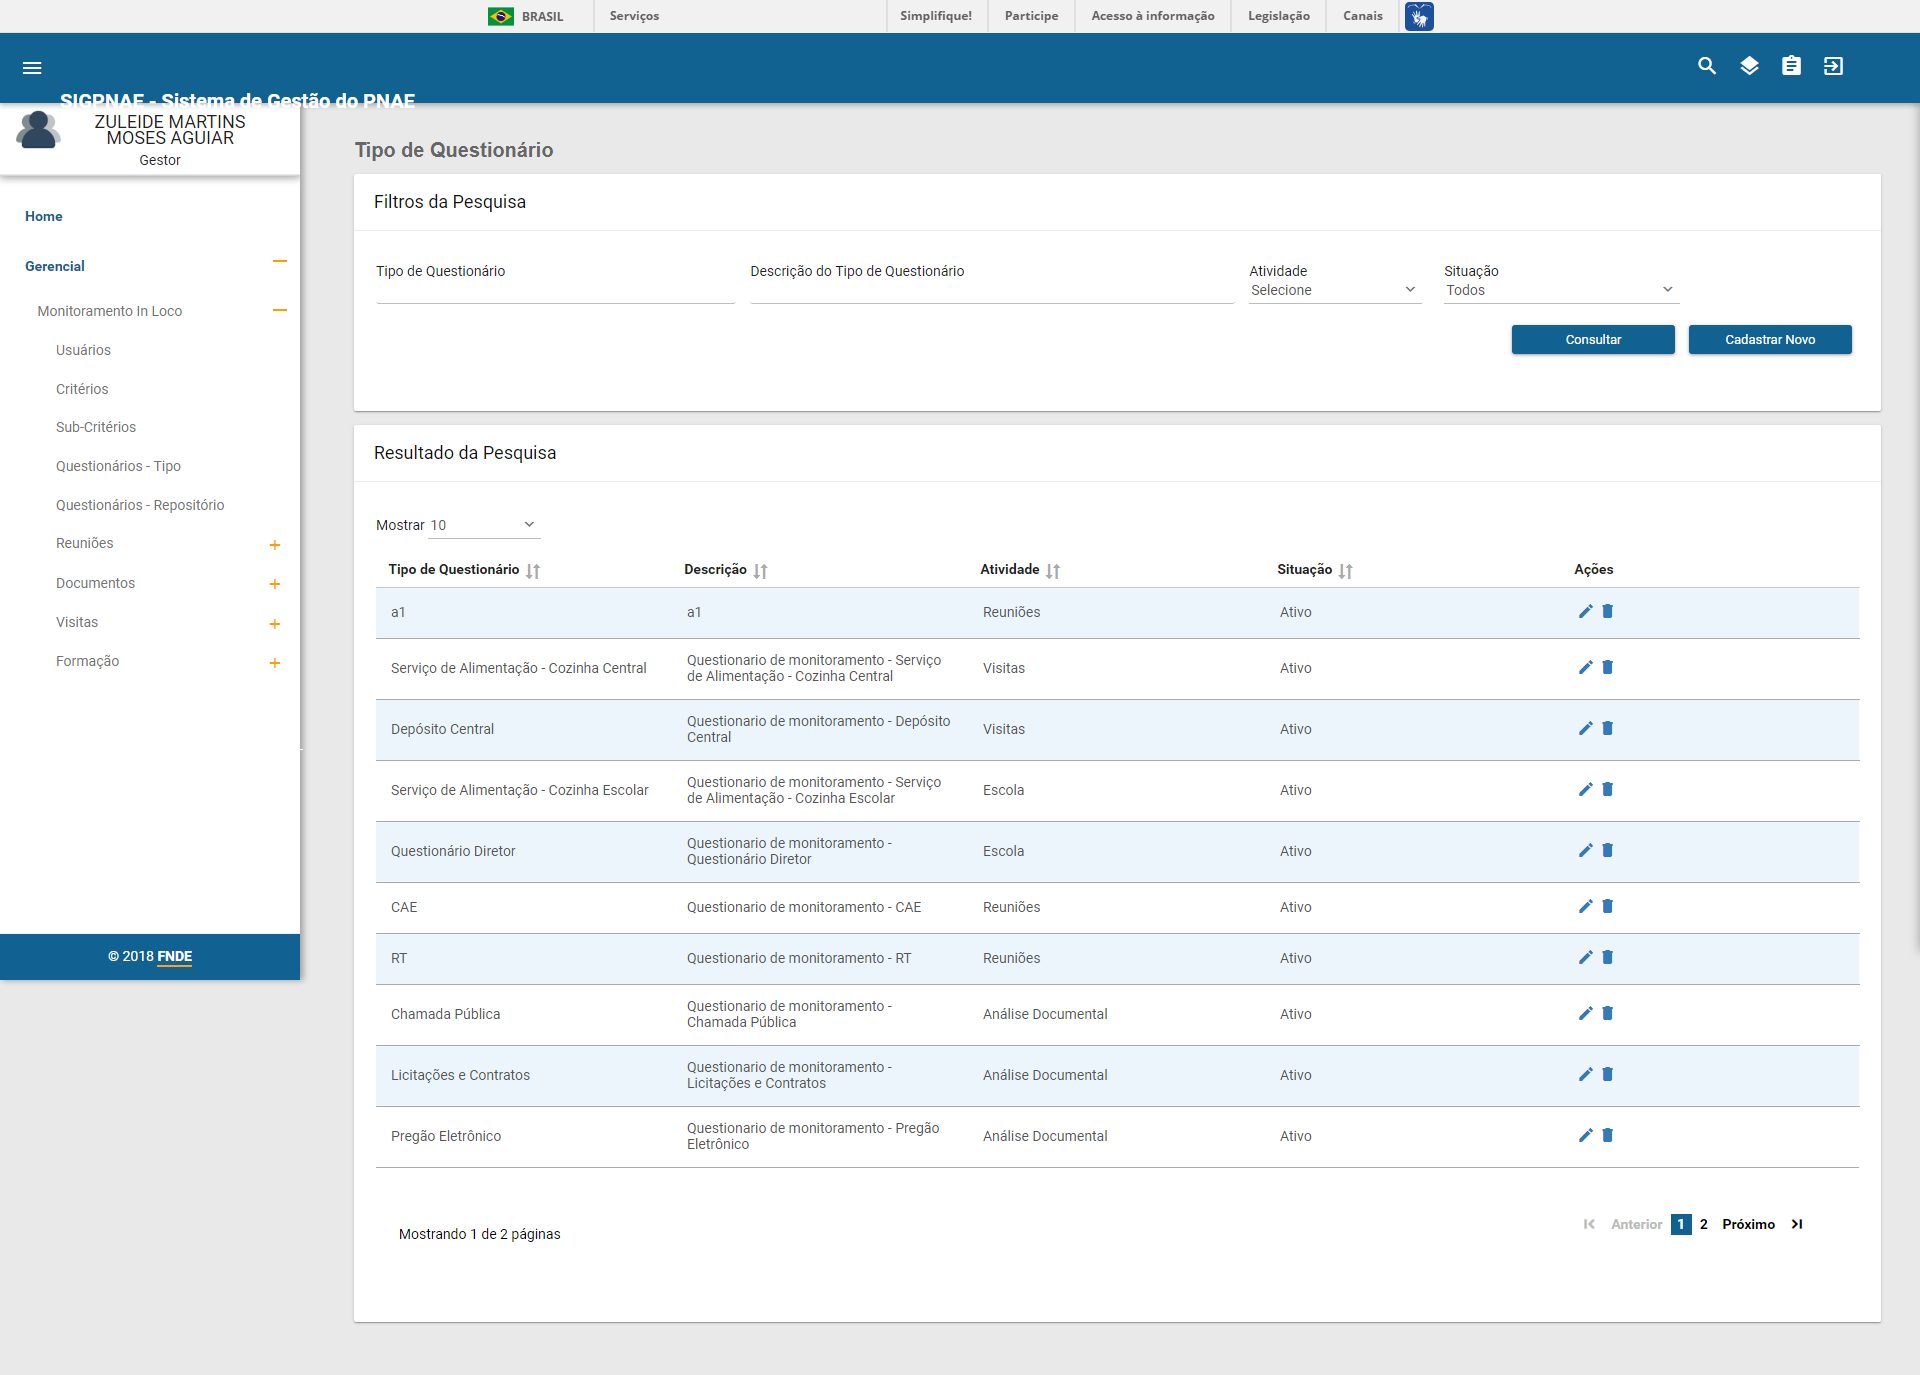Image resolution: width=1920 pixels, height=1375 pixels.
Task: Delete the Pregão Eletrônico row
Action: 1608,1136
